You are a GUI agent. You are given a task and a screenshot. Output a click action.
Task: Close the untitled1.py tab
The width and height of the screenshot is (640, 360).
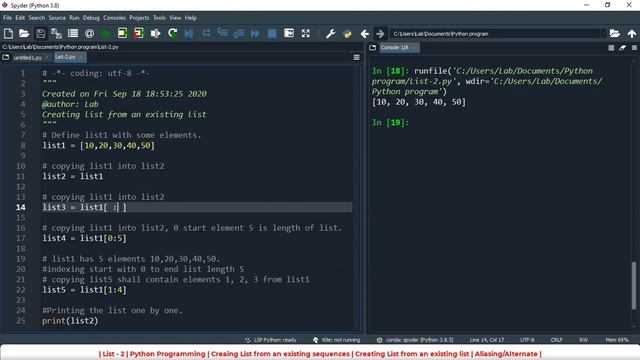47,58
